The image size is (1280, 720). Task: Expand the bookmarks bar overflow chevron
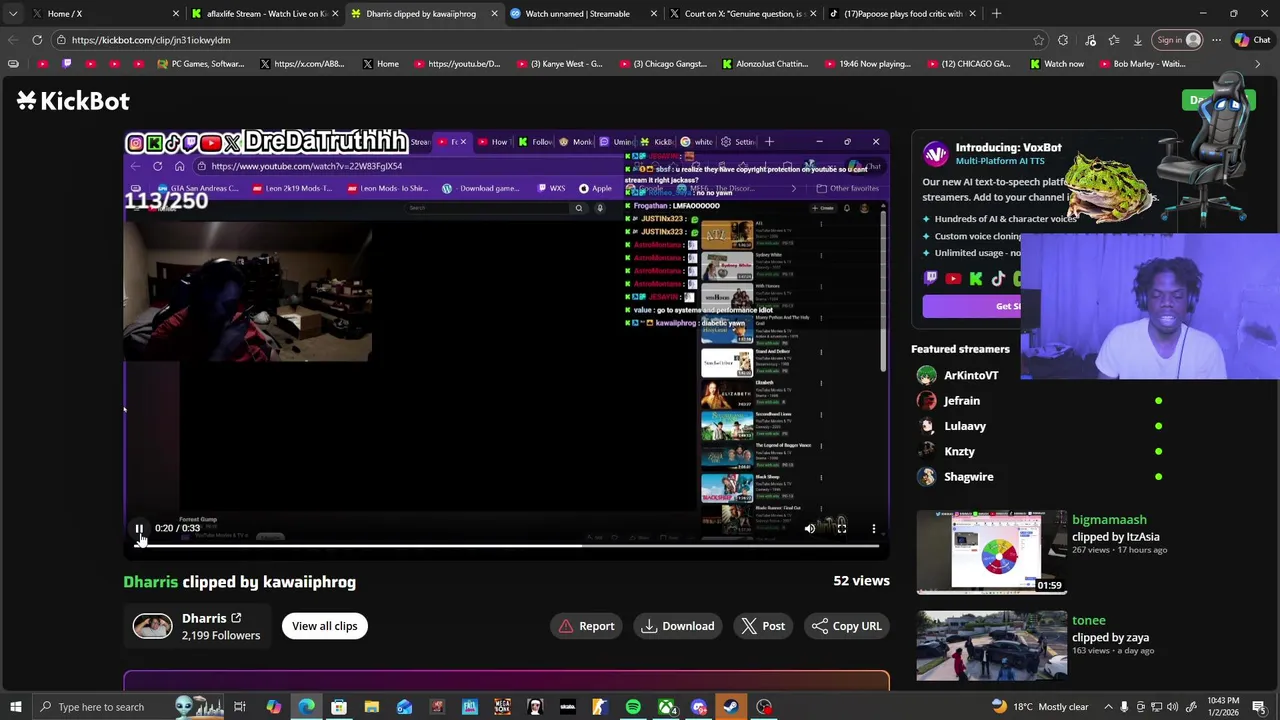[1257, 64]
